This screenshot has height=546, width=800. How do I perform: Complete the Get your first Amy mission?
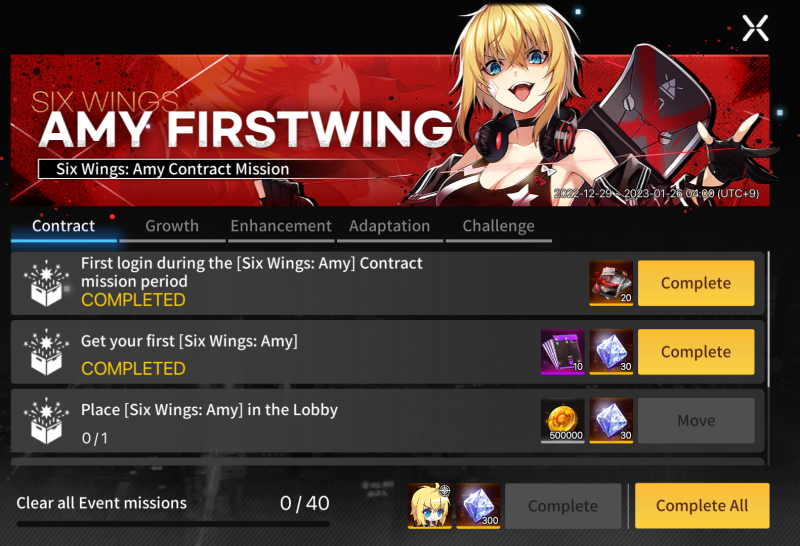(x=696, y=352)
